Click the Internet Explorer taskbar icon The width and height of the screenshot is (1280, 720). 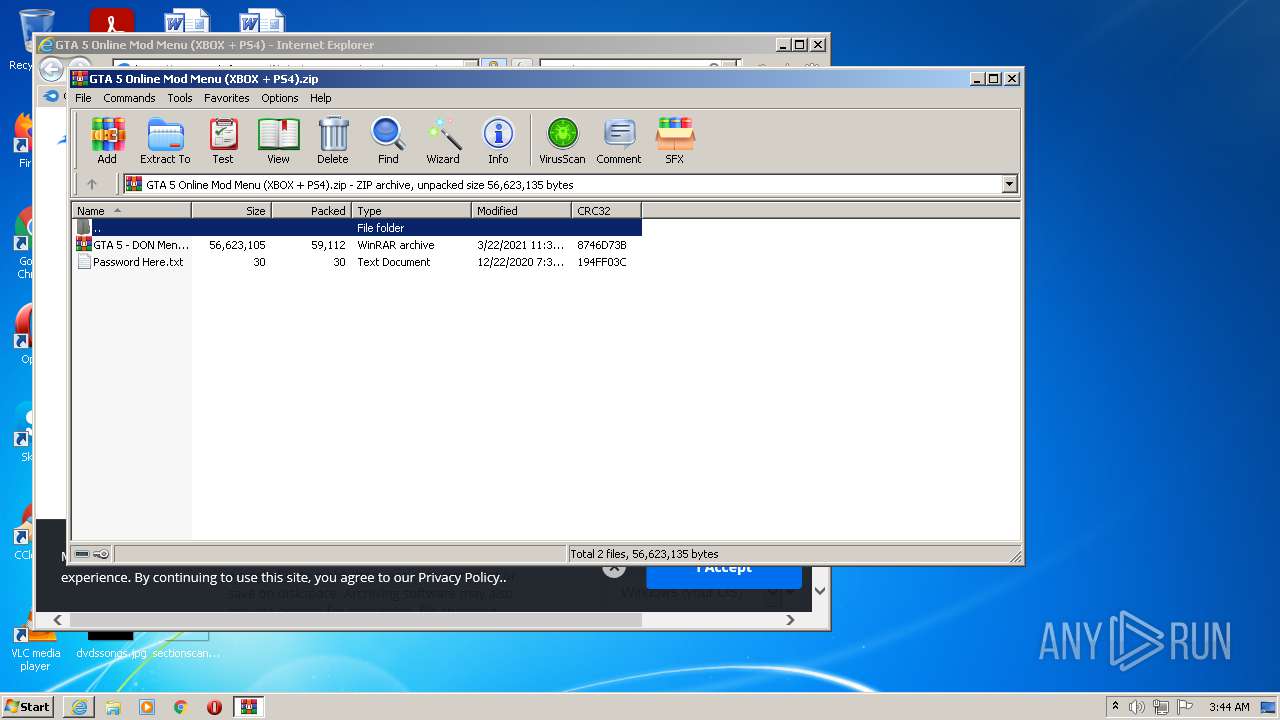[79, 707]
